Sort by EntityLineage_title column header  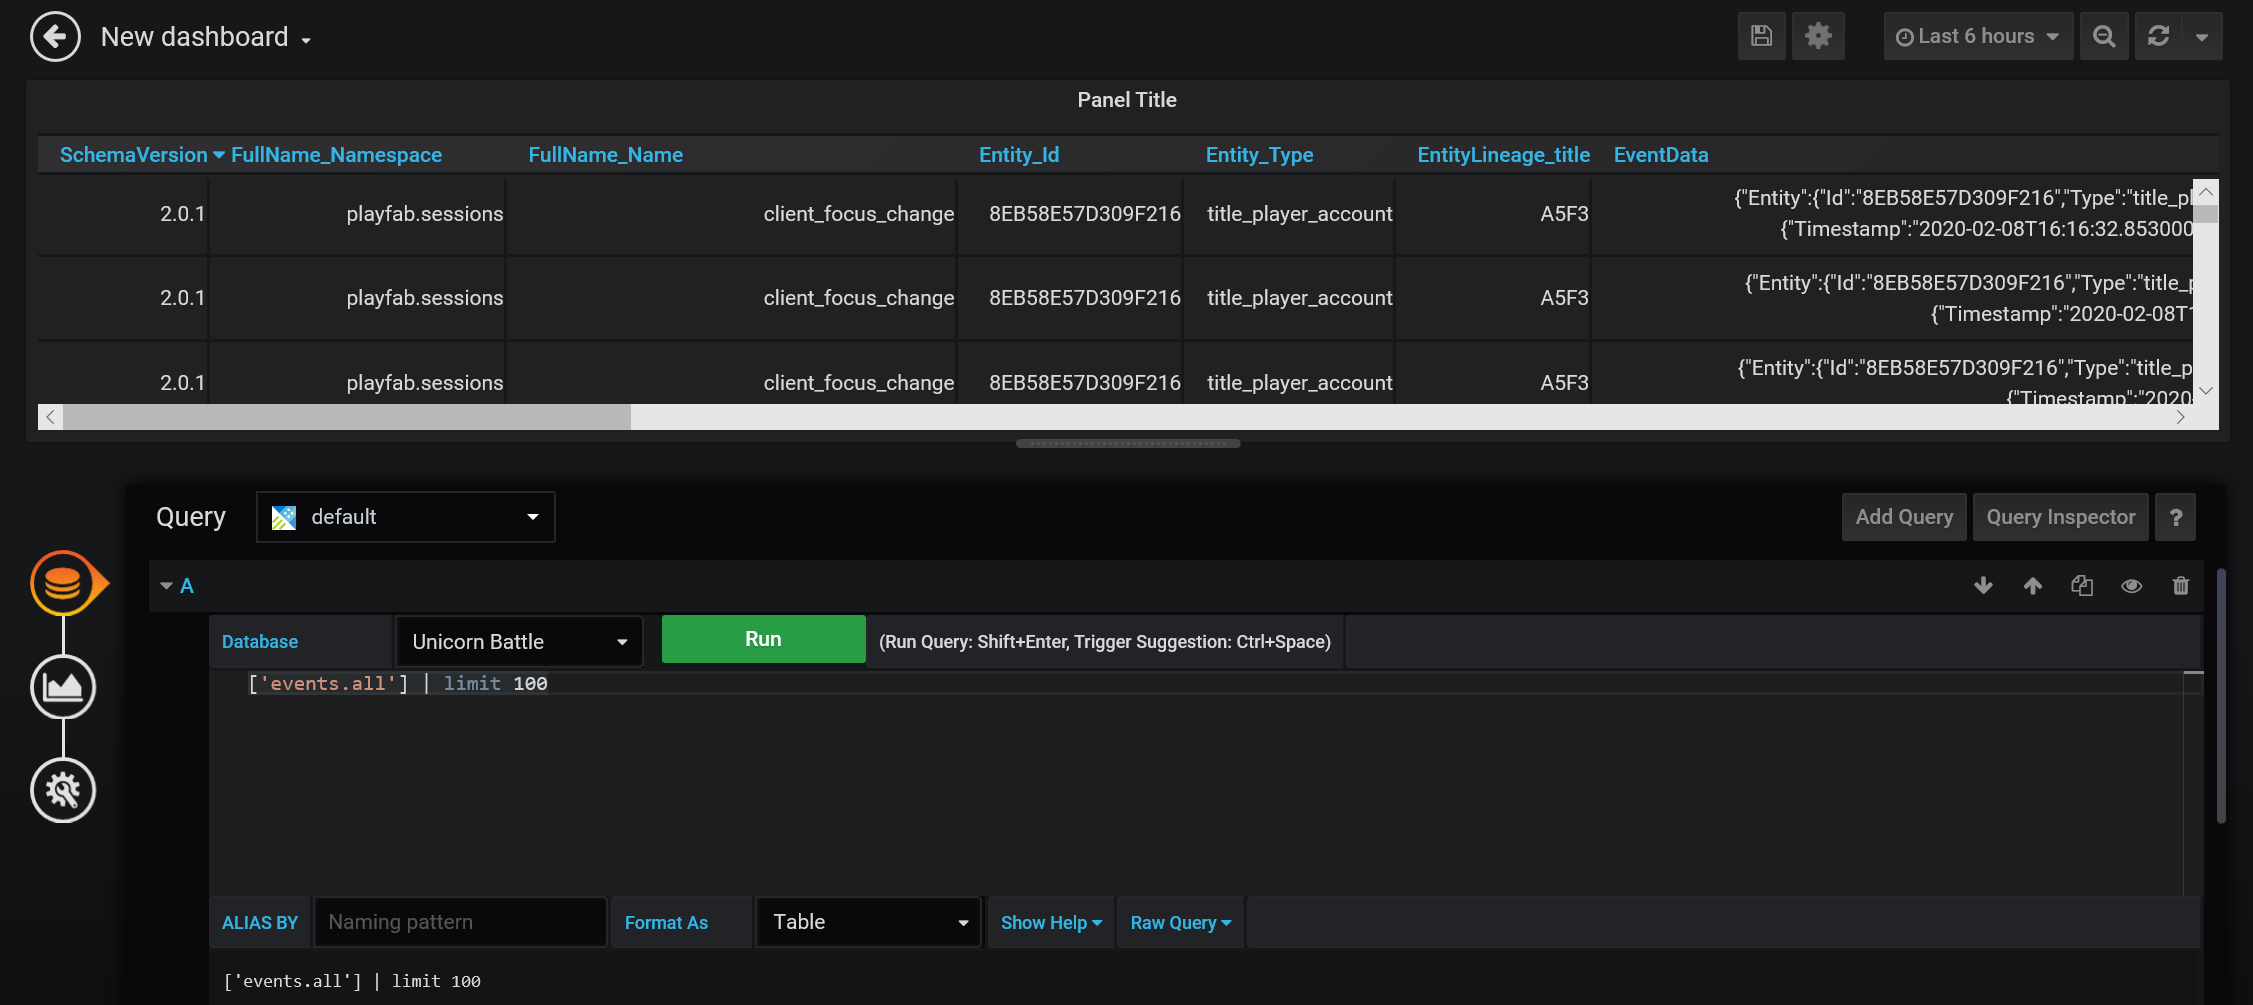click(x=1503, y=155)
